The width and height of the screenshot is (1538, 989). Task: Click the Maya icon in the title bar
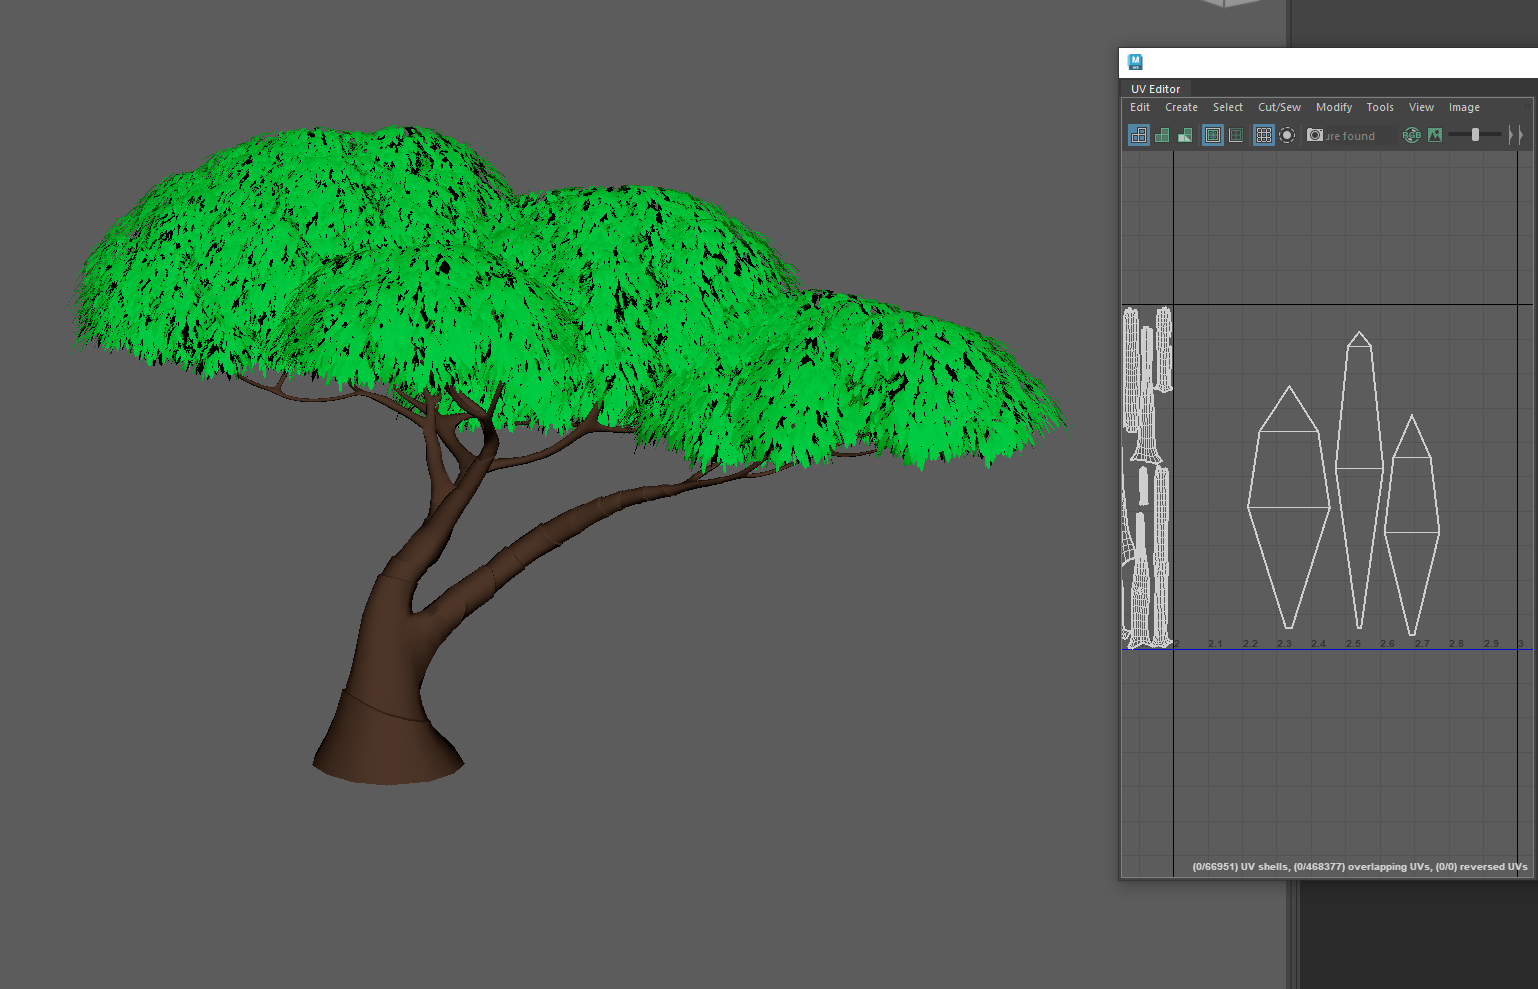[1135, 62]
